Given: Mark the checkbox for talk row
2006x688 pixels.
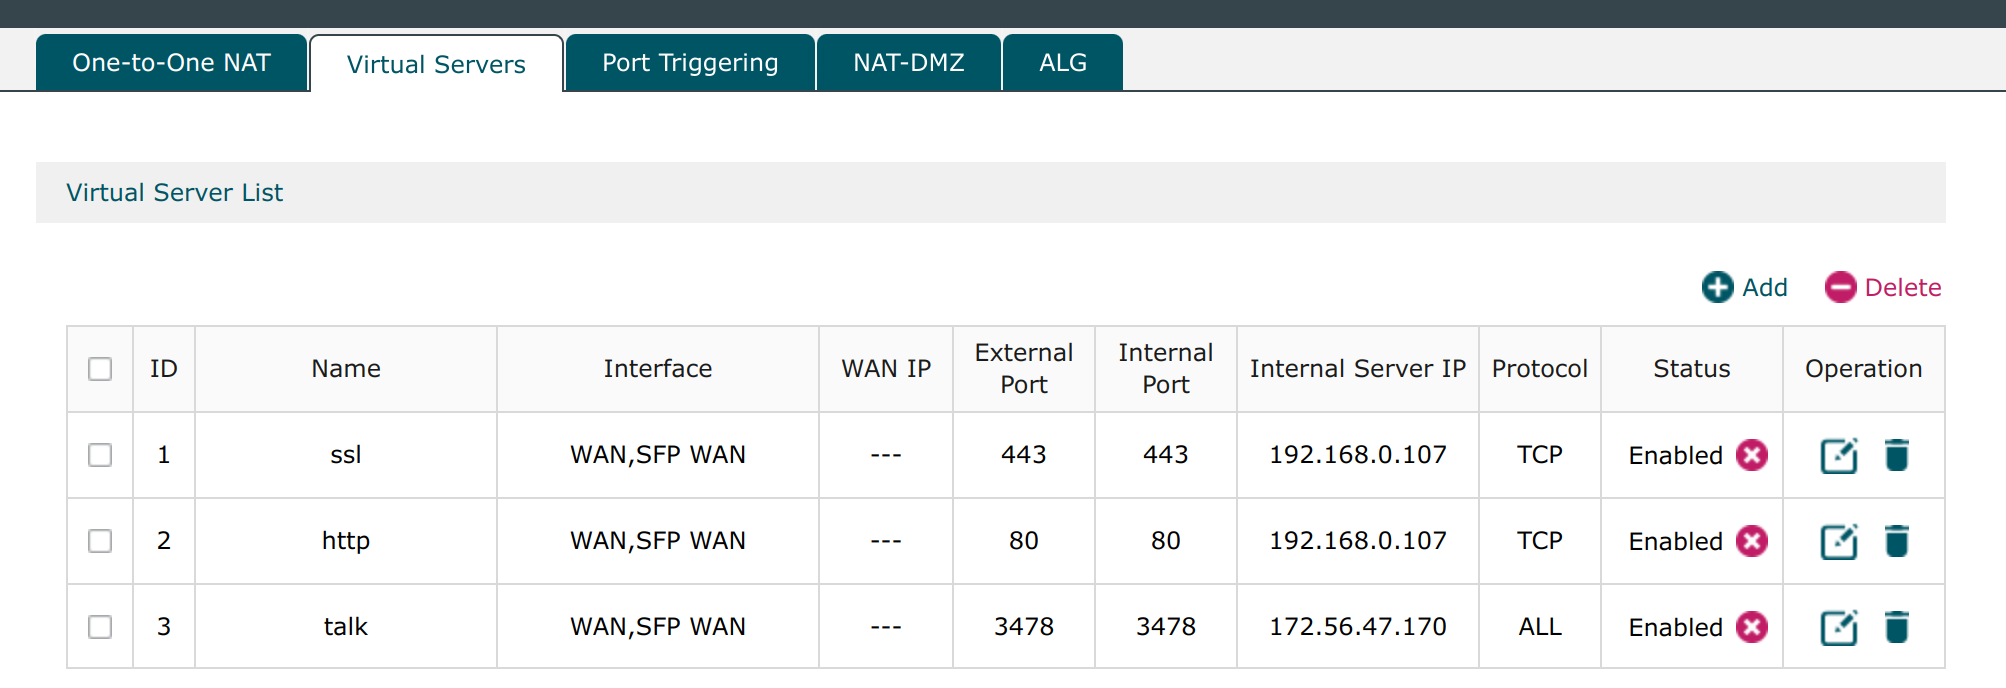Looking at the screenshot, I should [100, 627].
